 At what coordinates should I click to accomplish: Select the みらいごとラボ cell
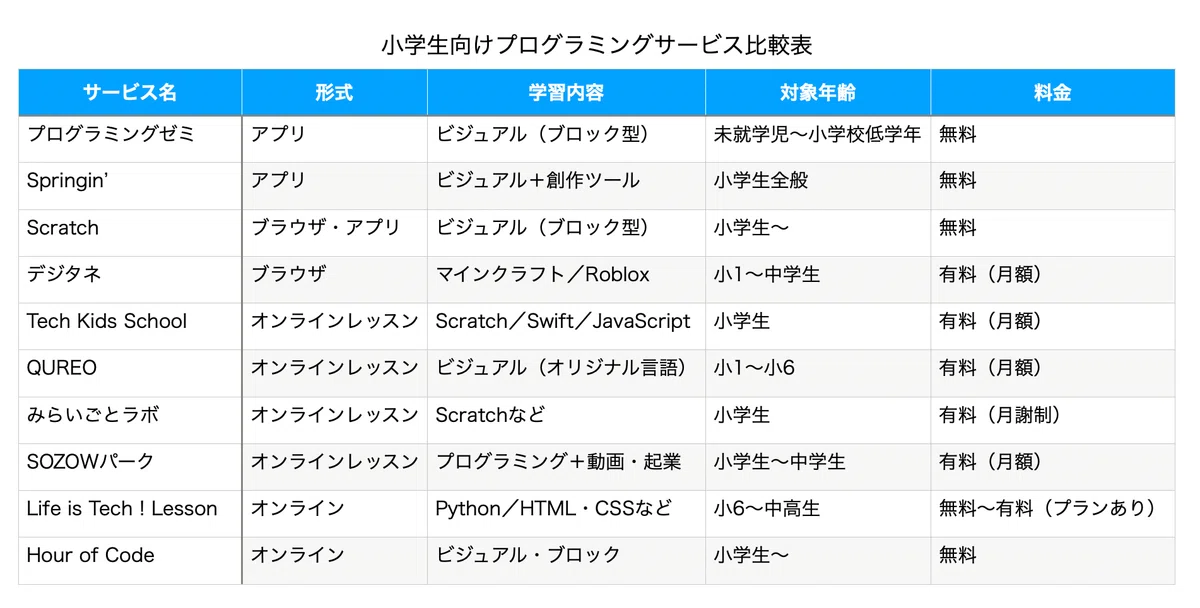tap(130, 420)
